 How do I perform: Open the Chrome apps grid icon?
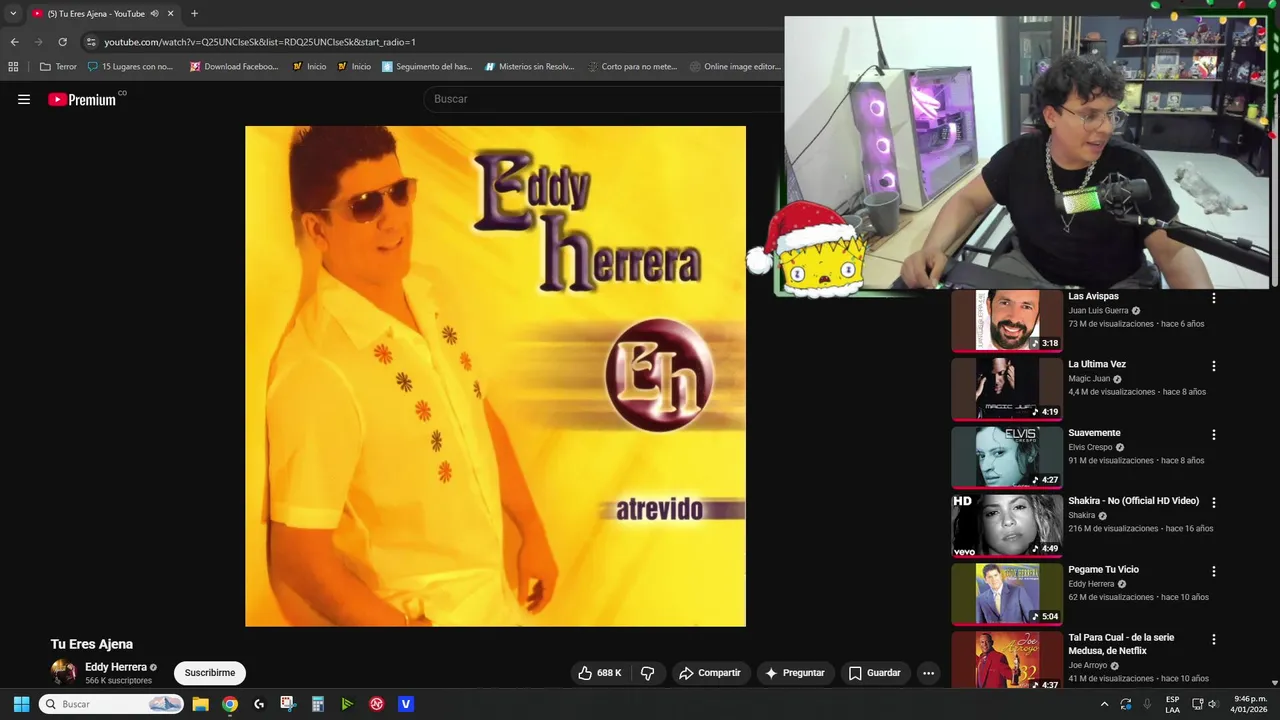pyautogui.click(x=13, y=67)
